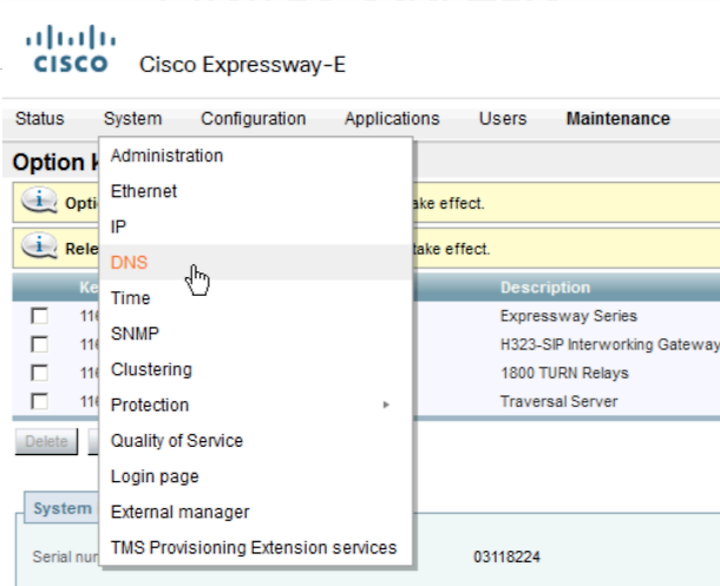720x586 pixels.
Task: Choose Ethernet in the System menu
Action: 256,191
